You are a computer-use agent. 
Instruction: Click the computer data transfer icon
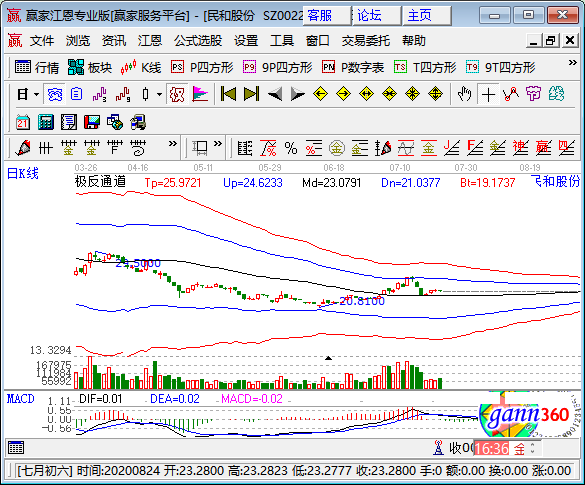click(x=138, y=122)
